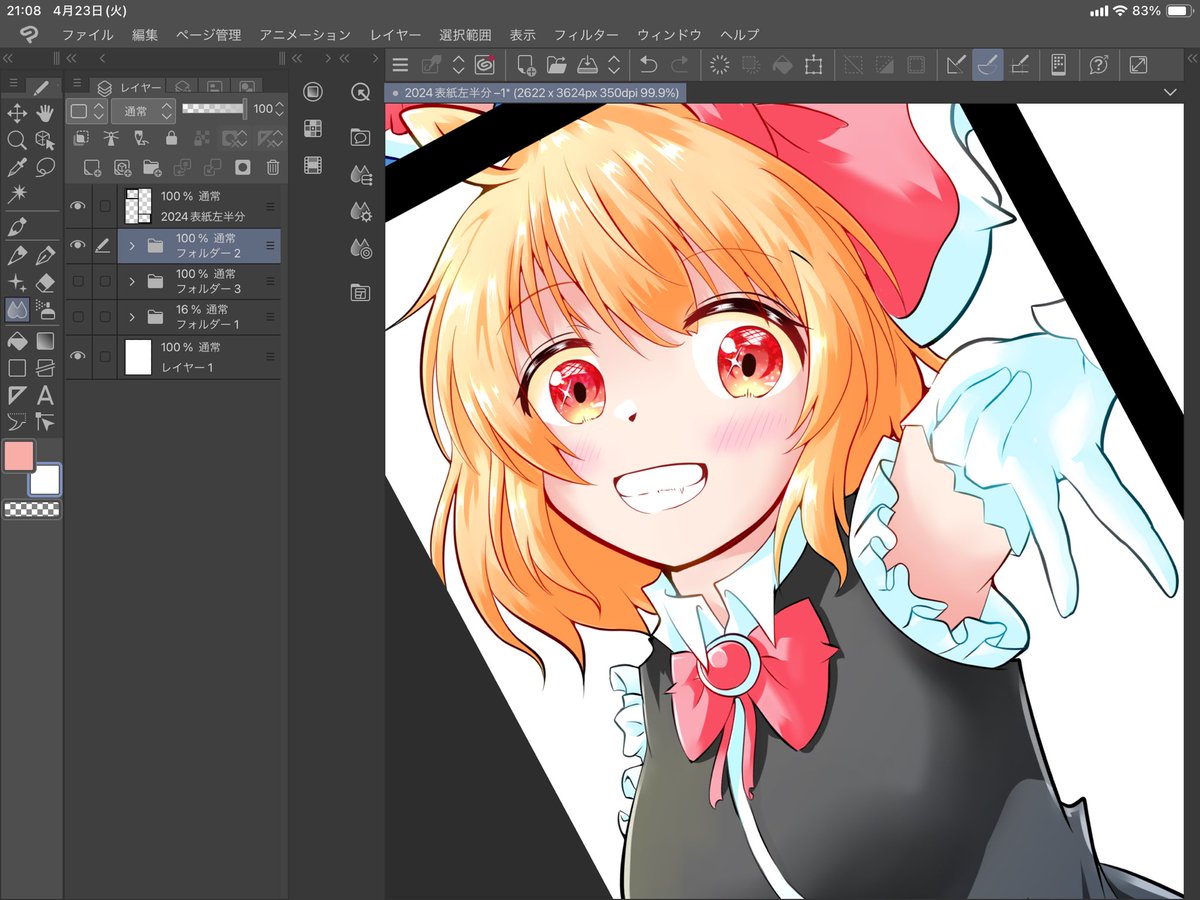Image resolution: width=1200 pixels, height=900 pixels.
Task: Open the ヘルプ menu
Action: 740,35
